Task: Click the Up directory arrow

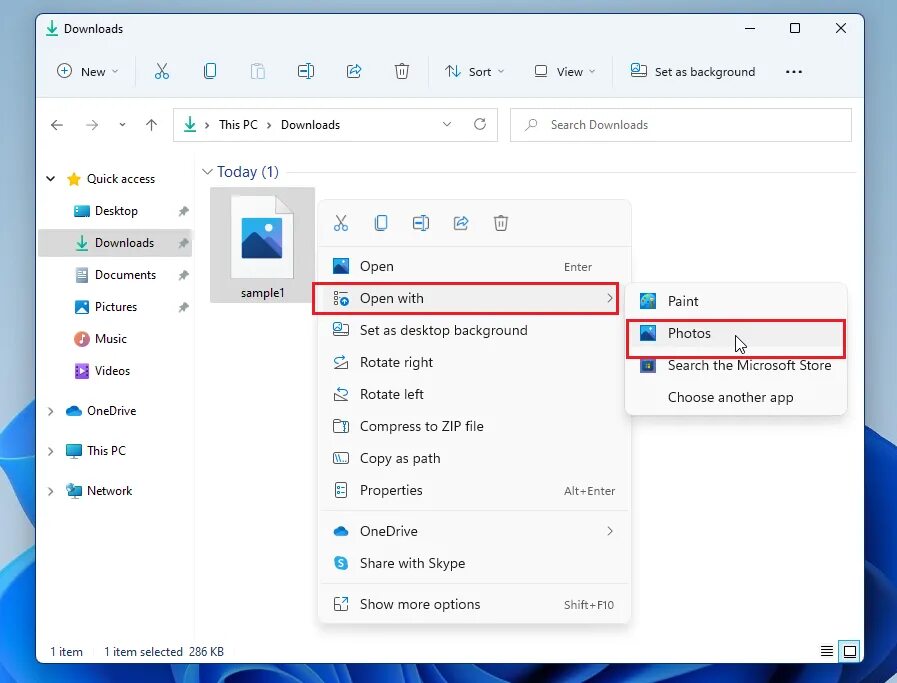Action: click(151, 125)
